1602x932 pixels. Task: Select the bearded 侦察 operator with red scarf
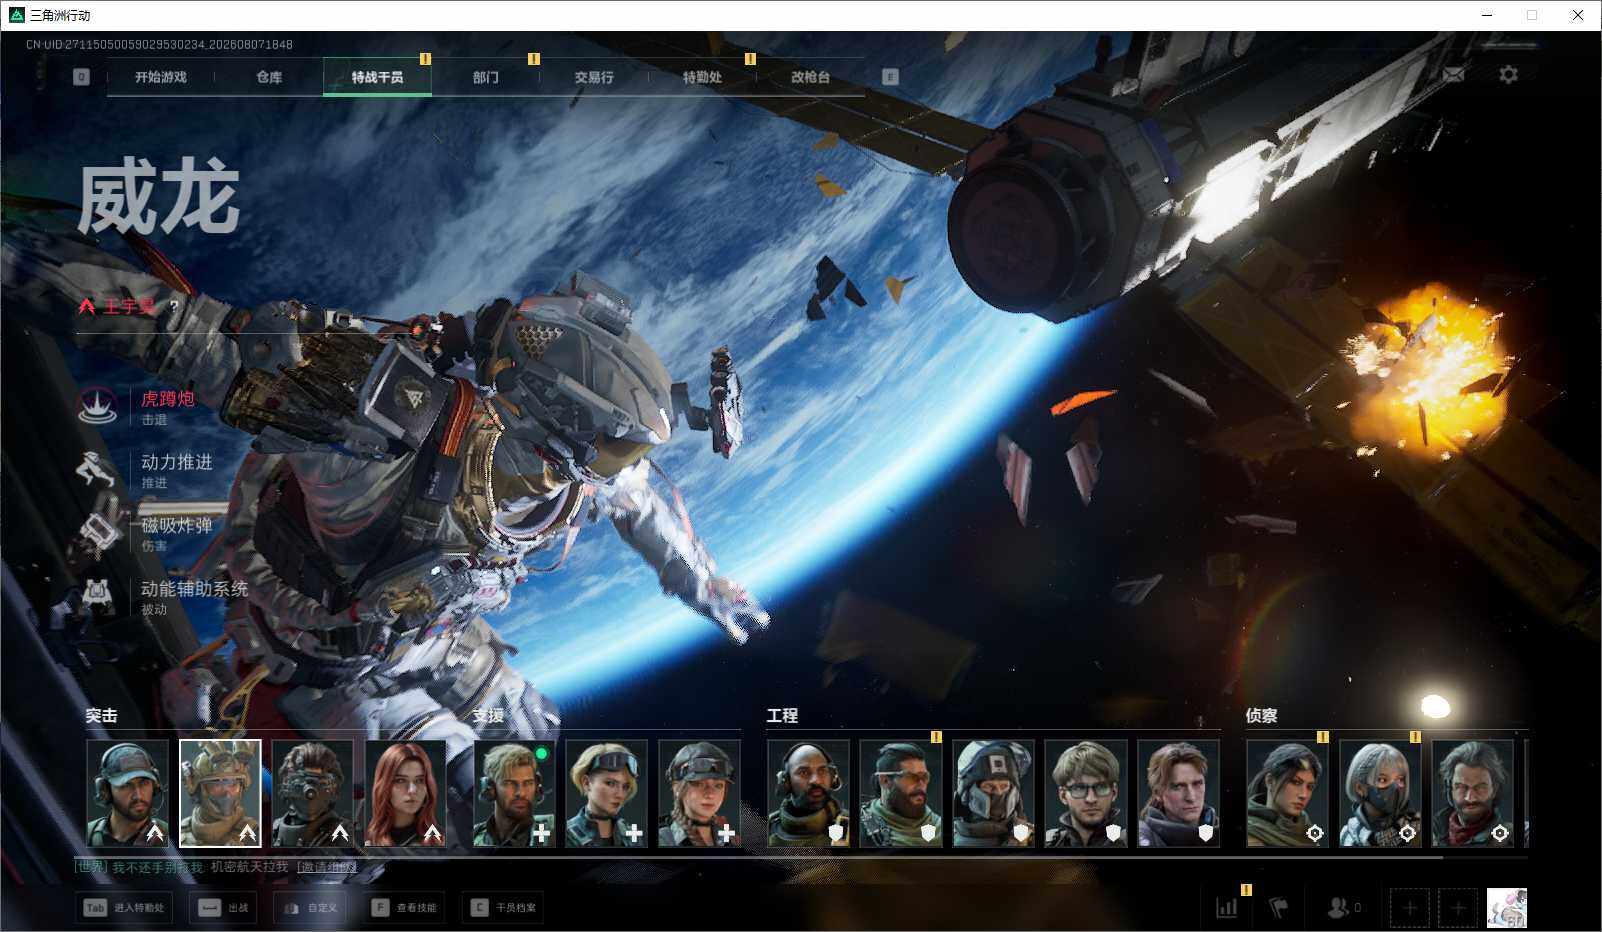pos(1472,794)
